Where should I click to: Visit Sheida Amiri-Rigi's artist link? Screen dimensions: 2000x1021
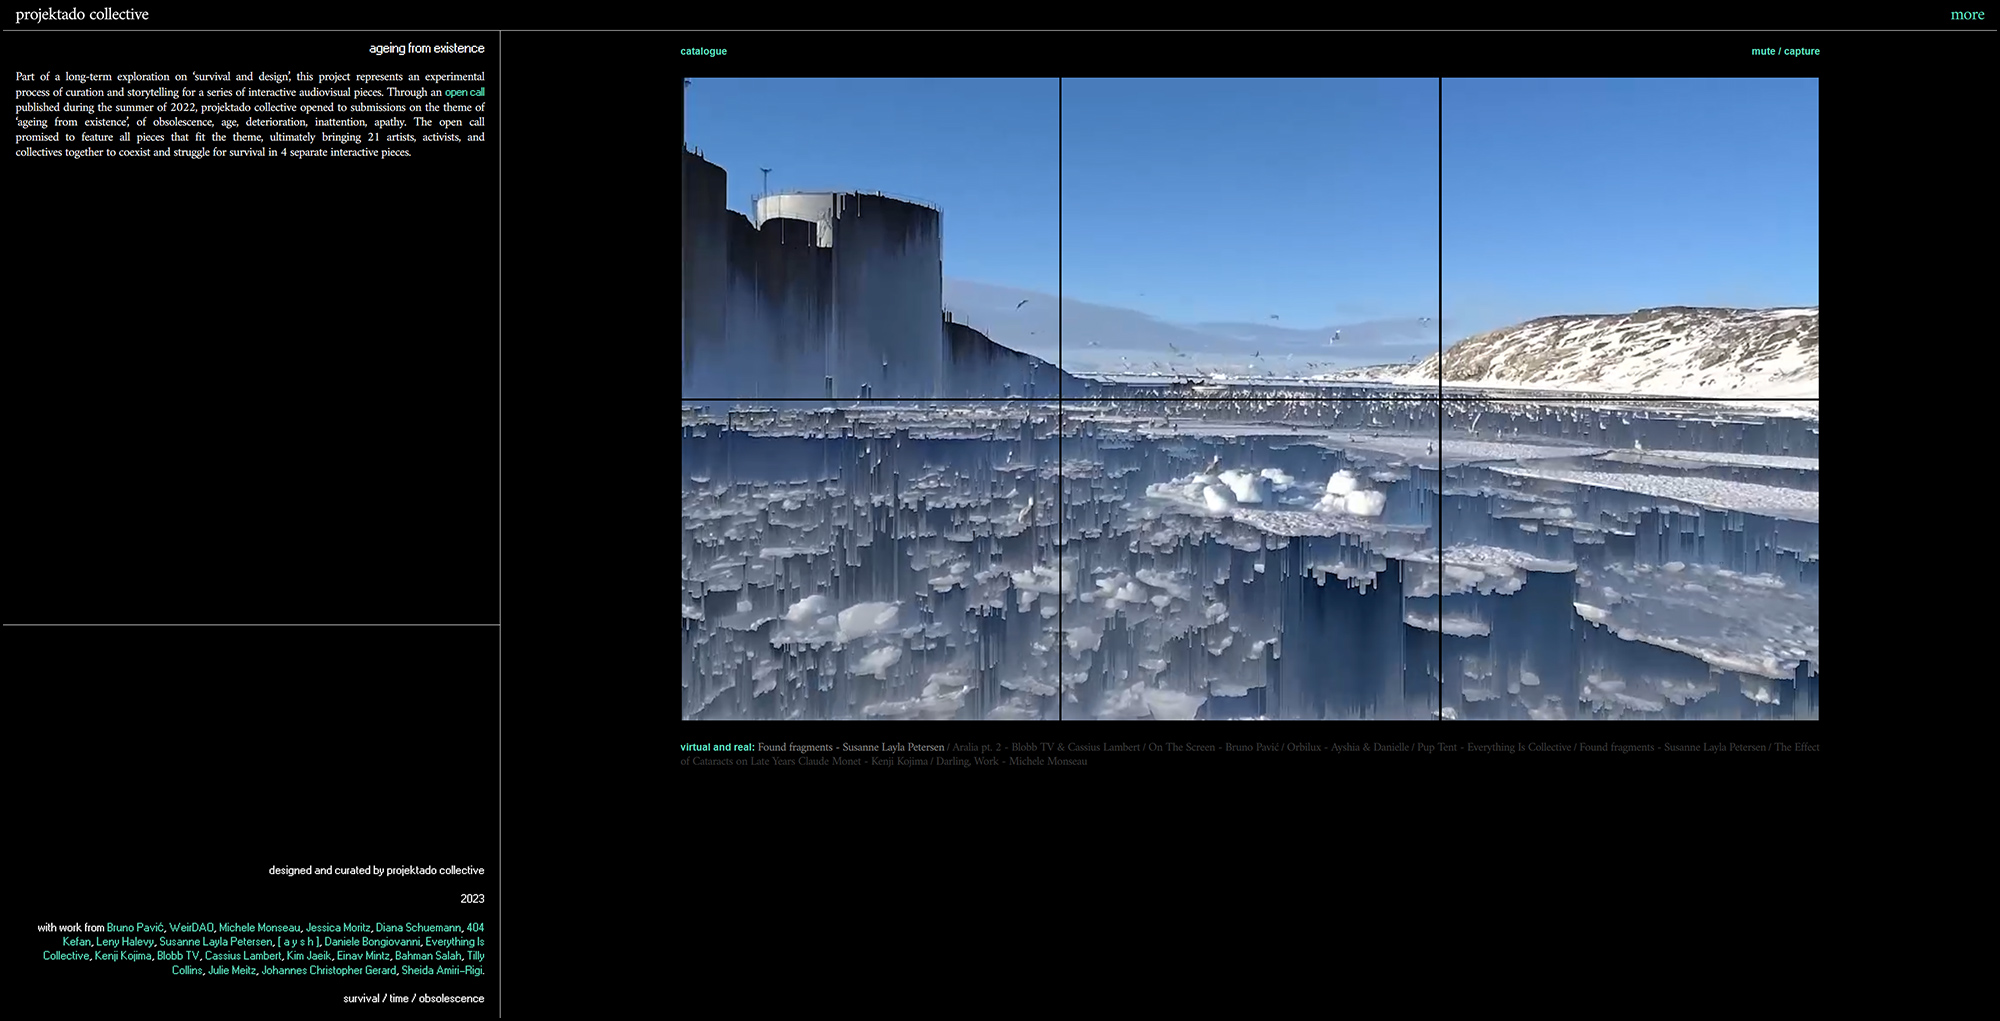point(442,970)
